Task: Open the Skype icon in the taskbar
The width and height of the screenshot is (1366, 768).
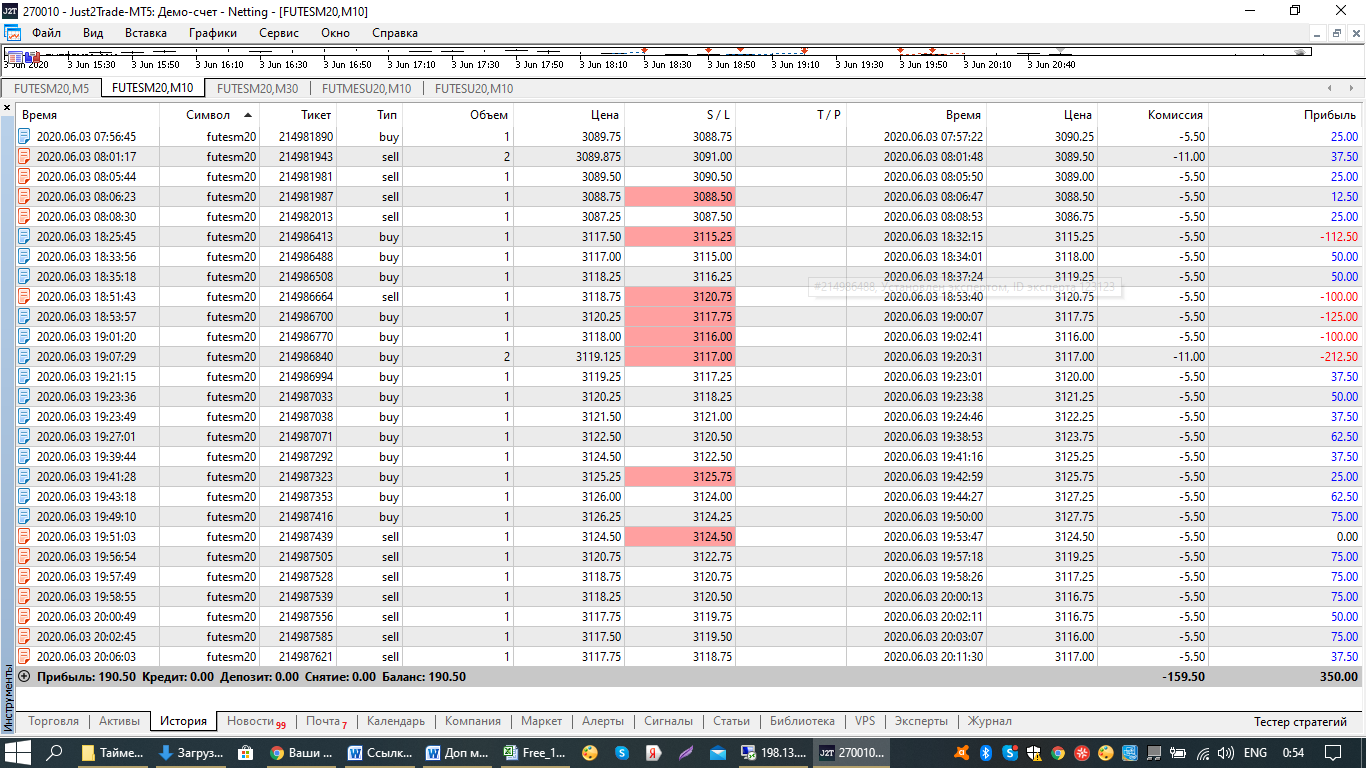Action: (x=621, y=752)
